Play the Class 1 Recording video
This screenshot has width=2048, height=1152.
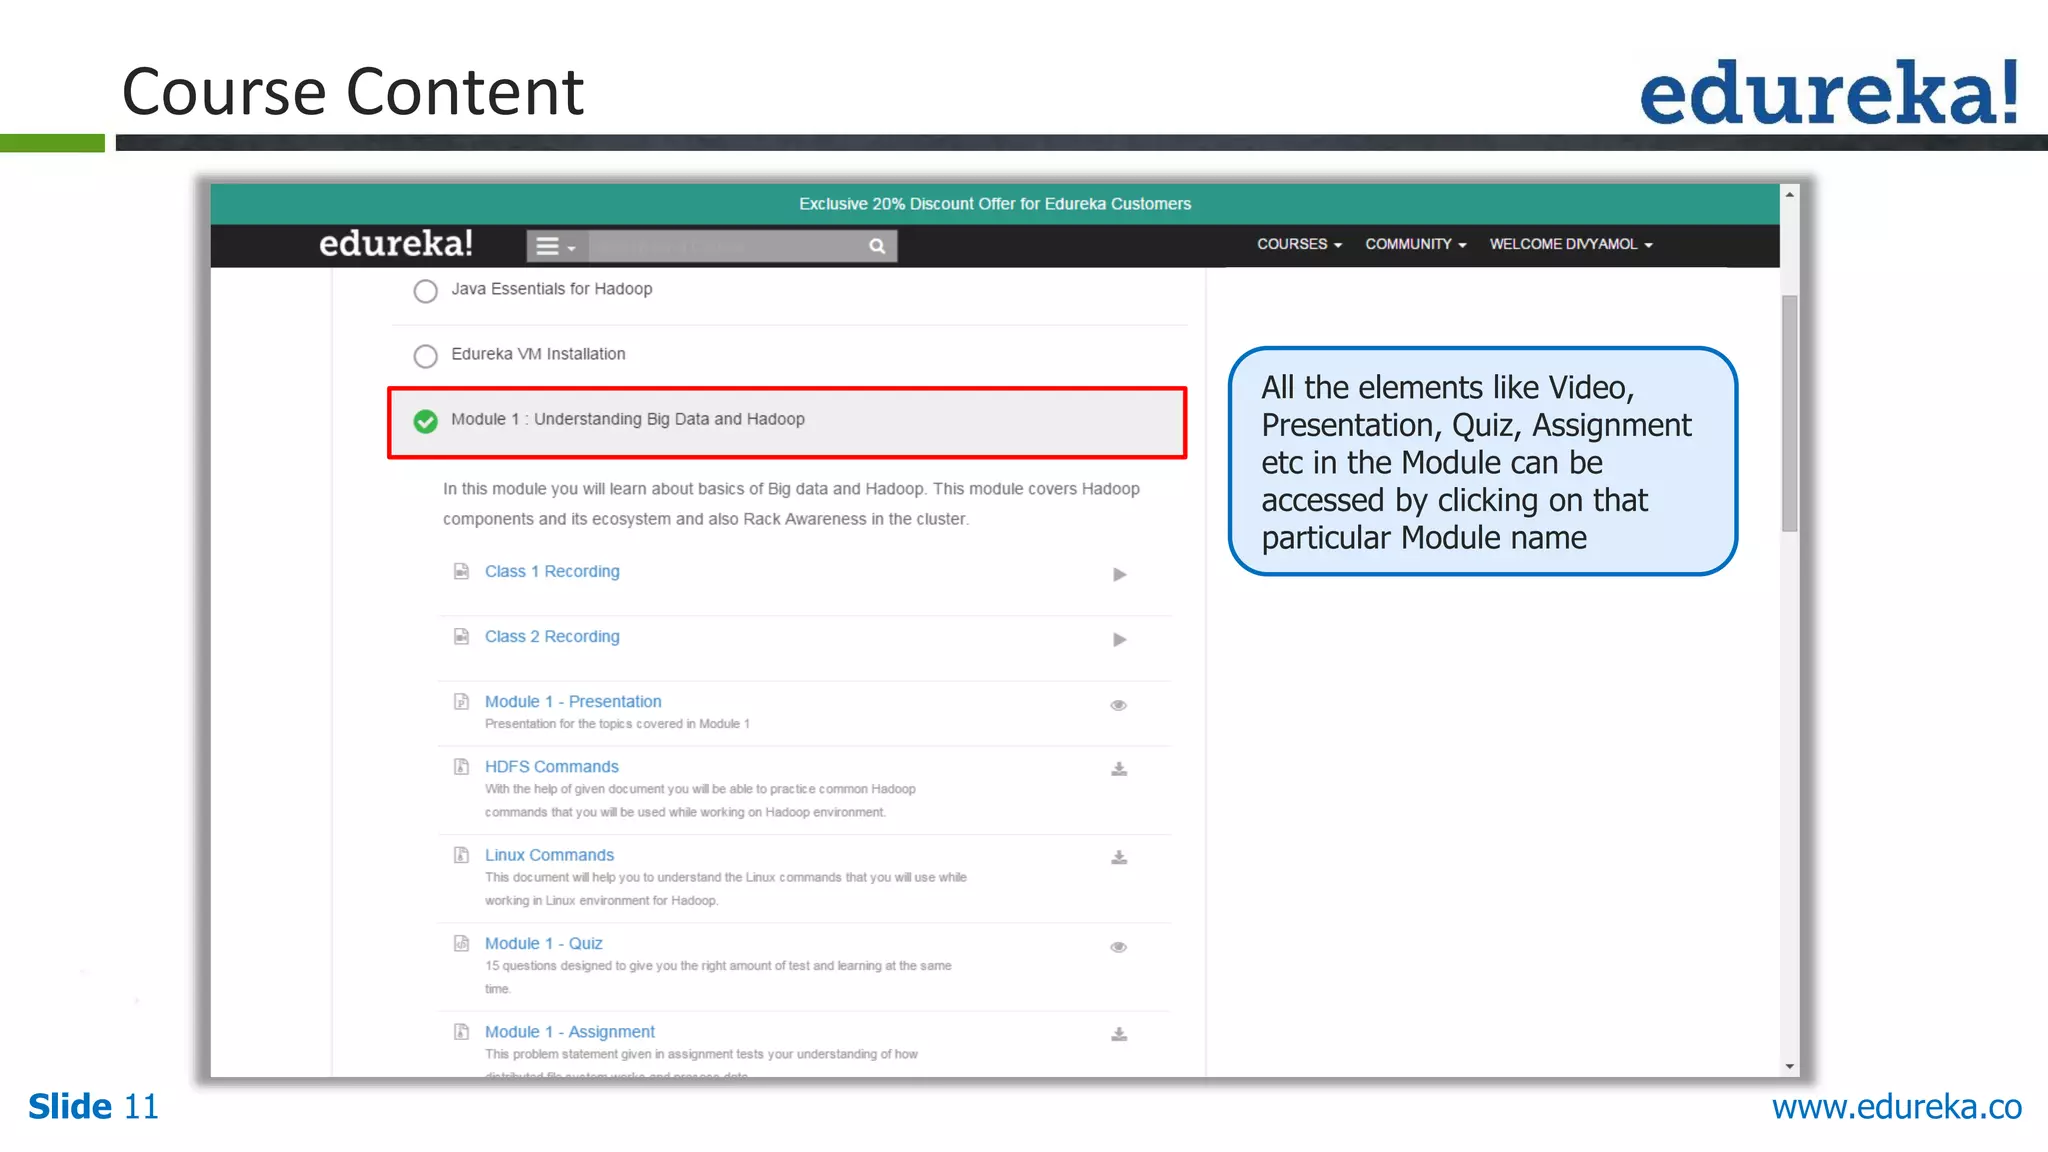(1119, 574)
